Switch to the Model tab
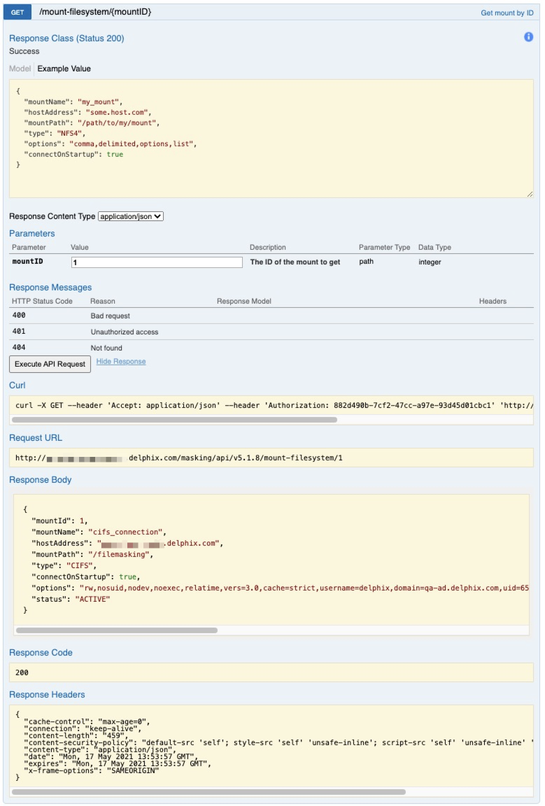The height and width of the screenshot is (806, 545). (x=20, y=68)
